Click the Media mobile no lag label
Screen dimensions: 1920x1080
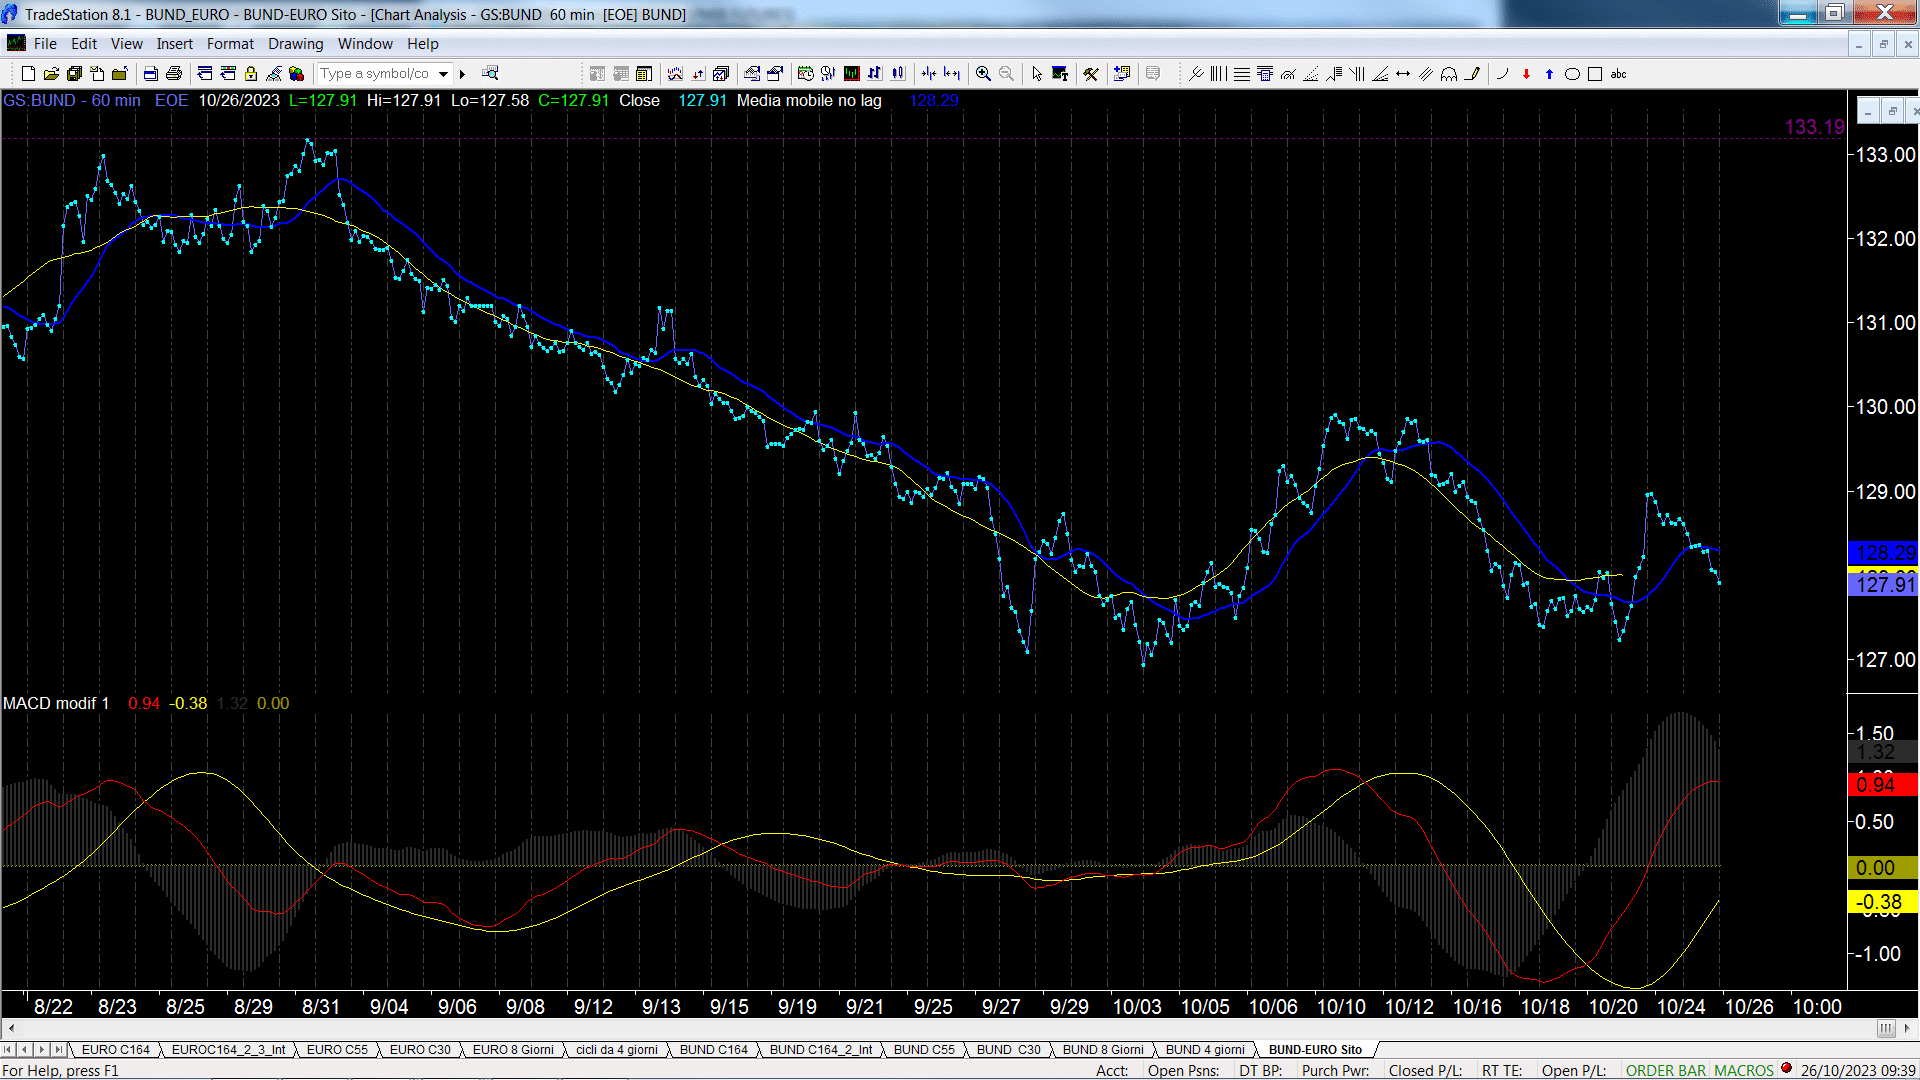click(x=809, y=100)
